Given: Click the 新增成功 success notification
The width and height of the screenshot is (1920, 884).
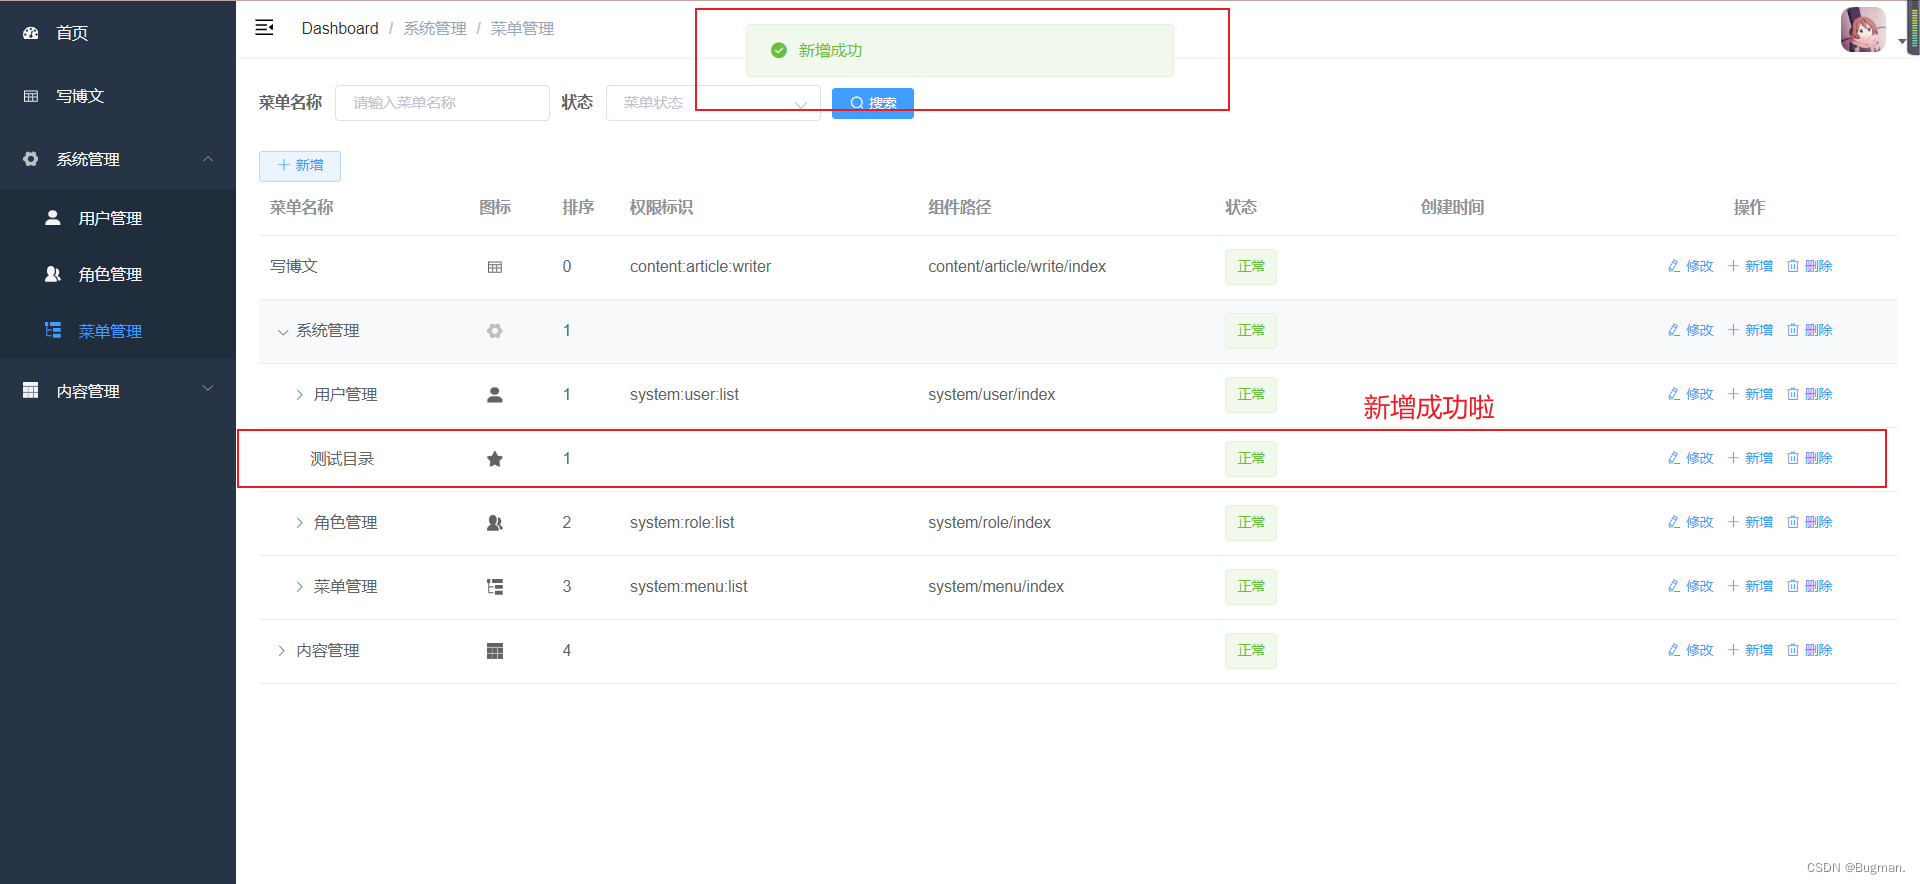Looking at the screenshot, I should pyautogui.click(x=960, y=50).
